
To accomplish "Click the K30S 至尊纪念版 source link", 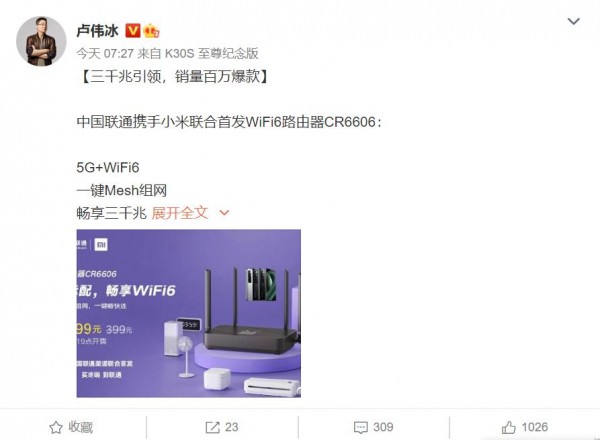I will pyautogui.click(x=212, y=53).
